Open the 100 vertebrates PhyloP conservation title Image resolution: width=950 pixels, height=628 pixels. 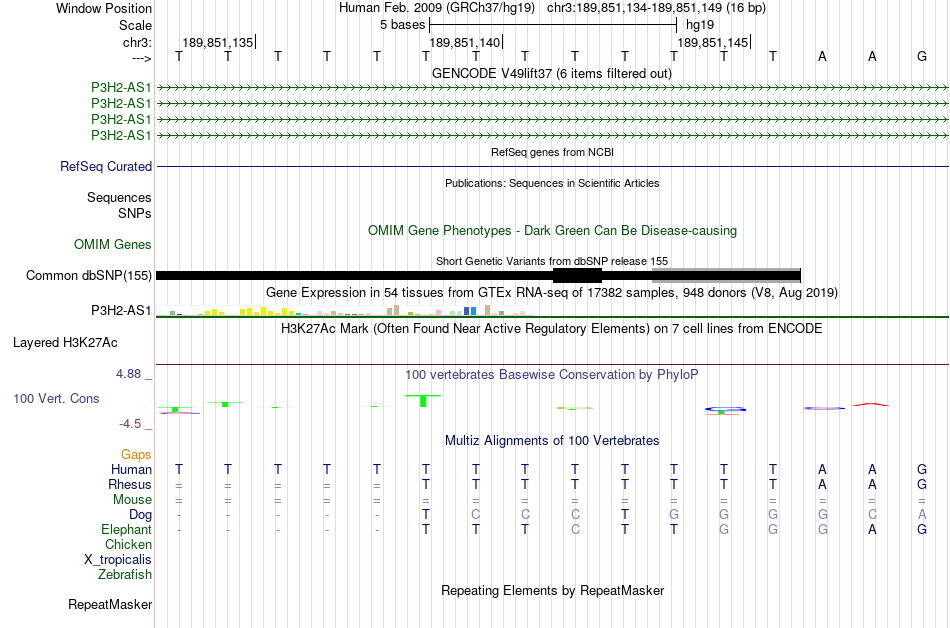(x=552, y=375)
